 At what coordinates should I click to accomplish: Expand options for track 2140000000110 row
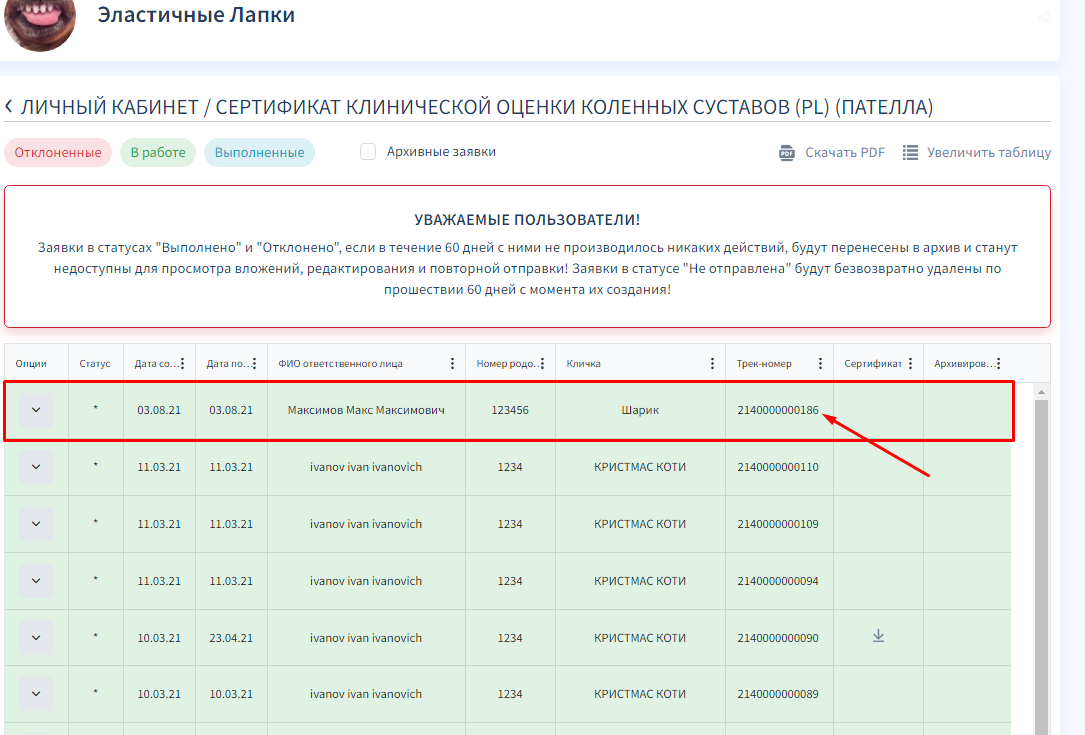point(36,467)
